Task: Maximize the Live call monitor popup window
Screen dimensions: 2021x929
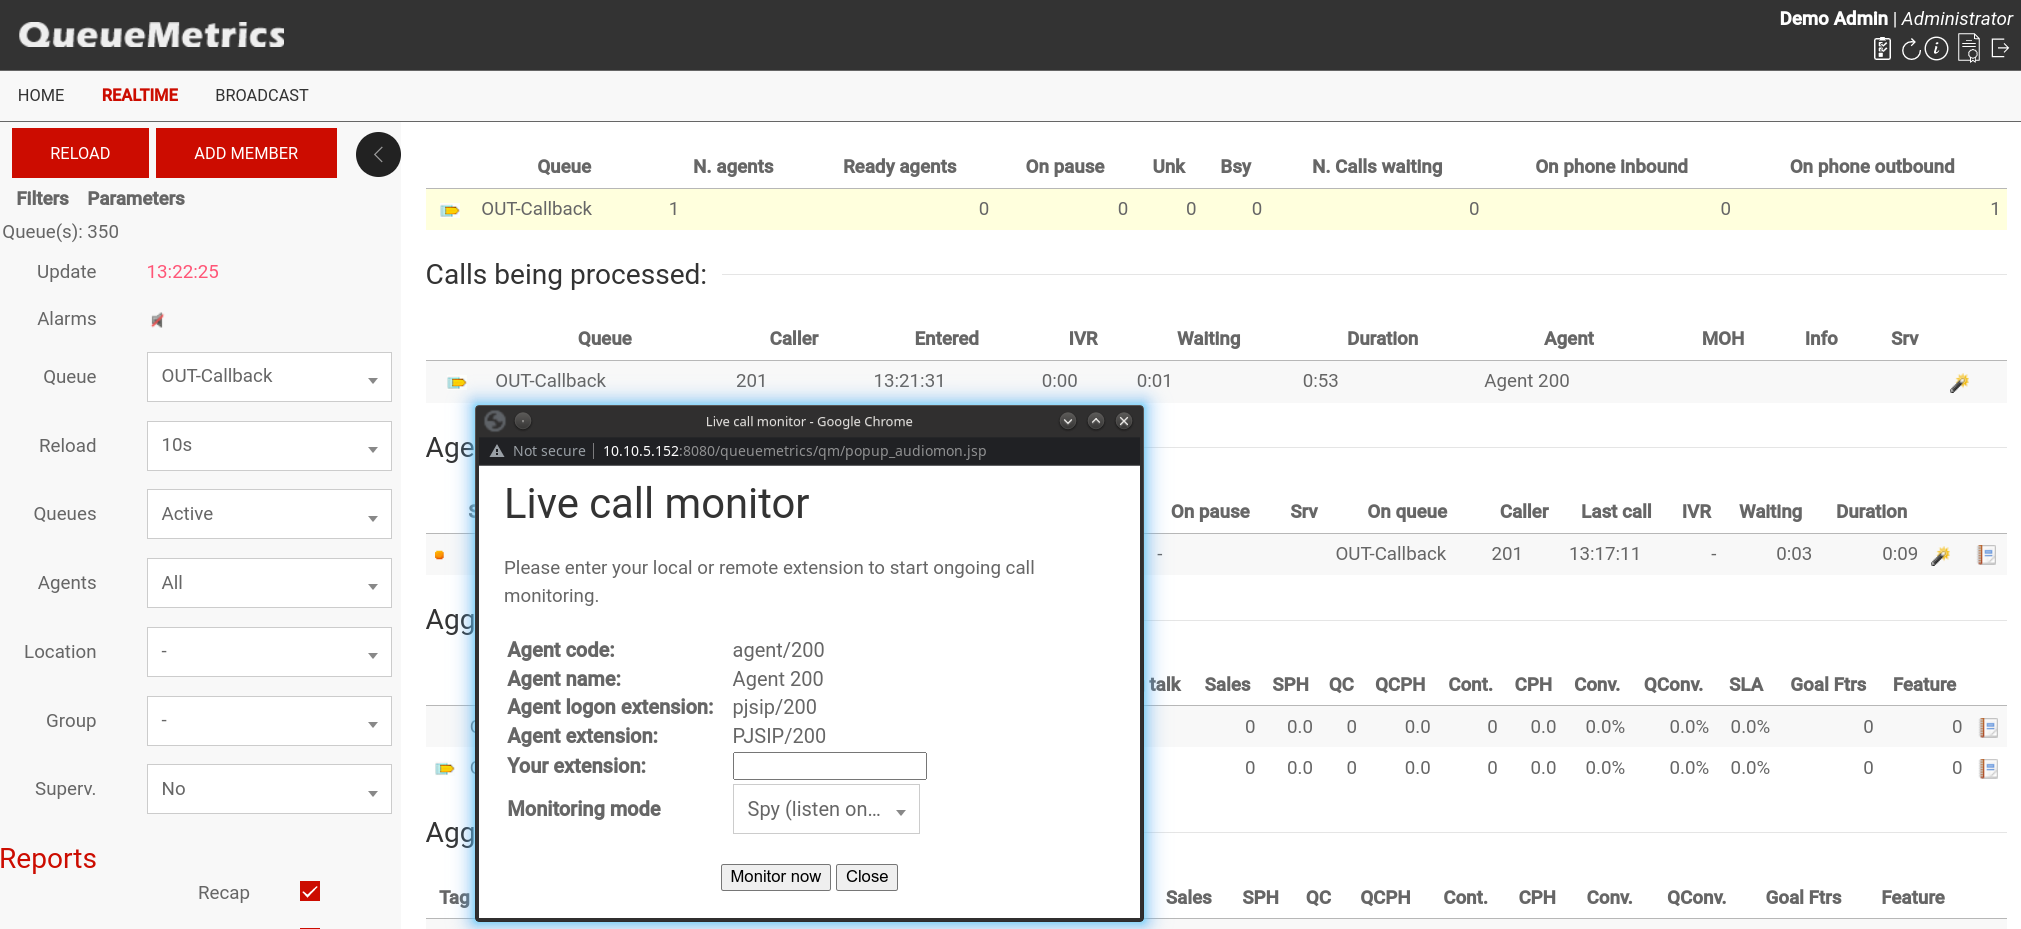Action: point(1096,421)
